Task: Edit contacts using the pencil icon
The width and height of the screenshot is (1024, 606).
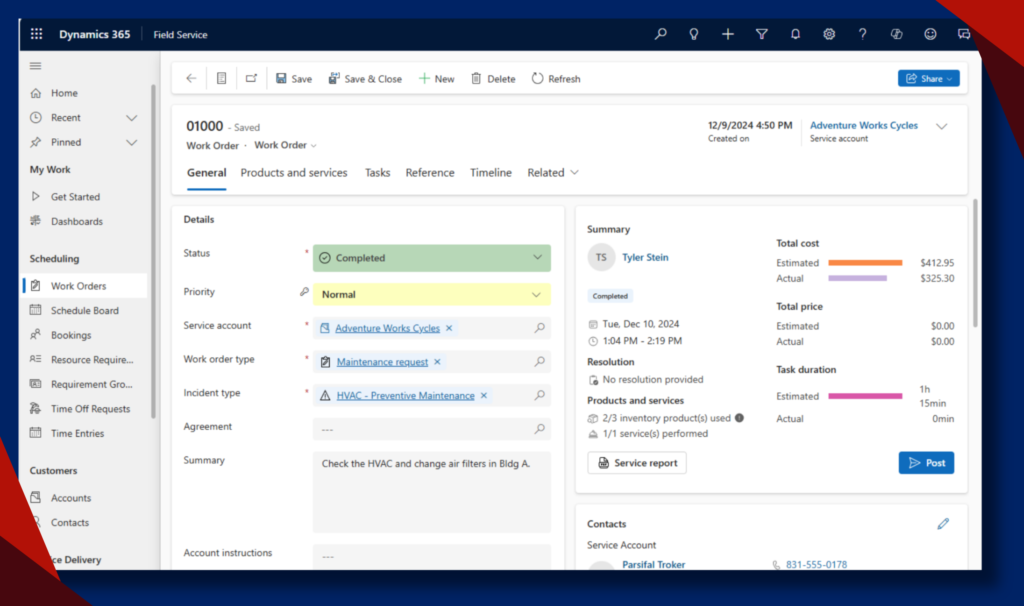Action: click(x=942, y=524)
